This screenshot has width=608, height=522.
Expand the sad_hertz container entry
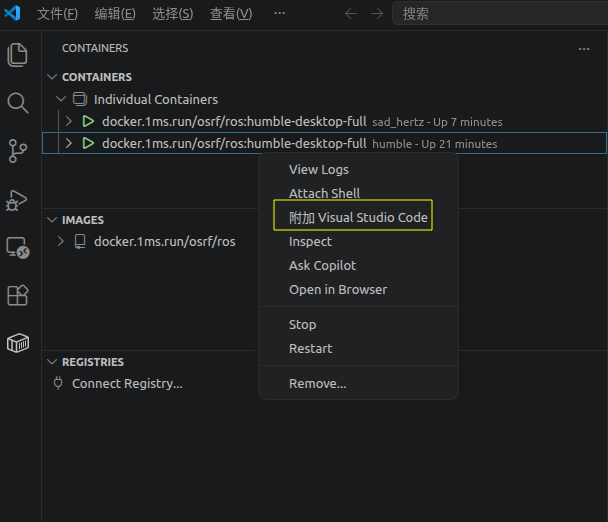[x=69, y=121]
